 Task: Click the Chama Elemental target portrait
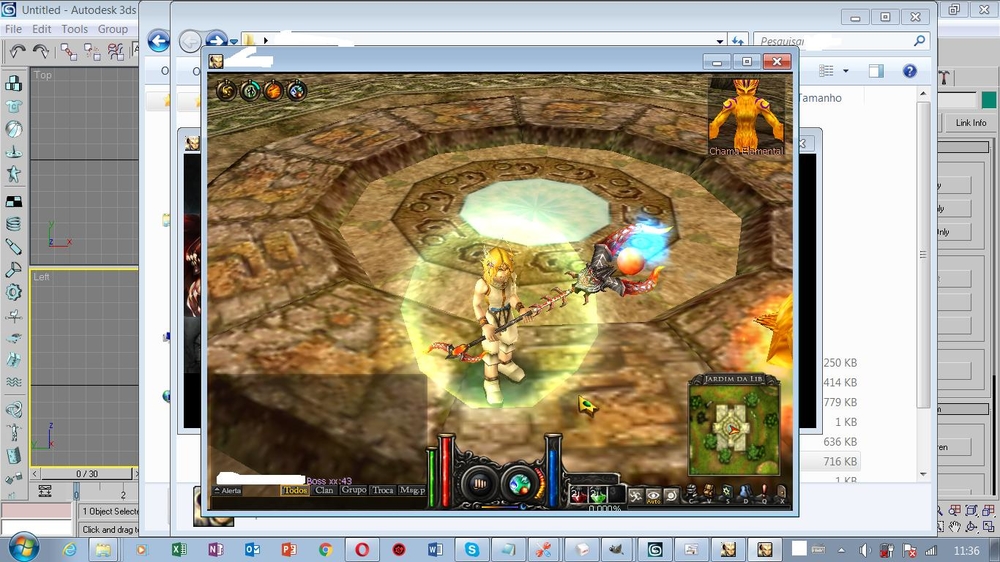click(x=746, y=116)
